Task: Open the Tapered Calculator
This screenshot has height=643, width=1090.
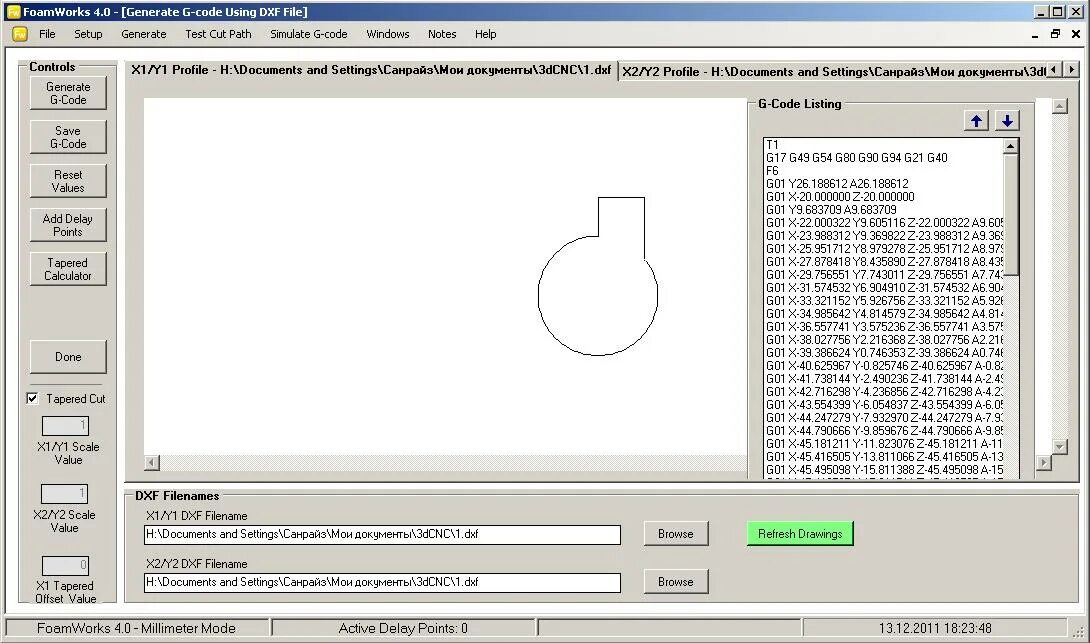Action: 68,269
